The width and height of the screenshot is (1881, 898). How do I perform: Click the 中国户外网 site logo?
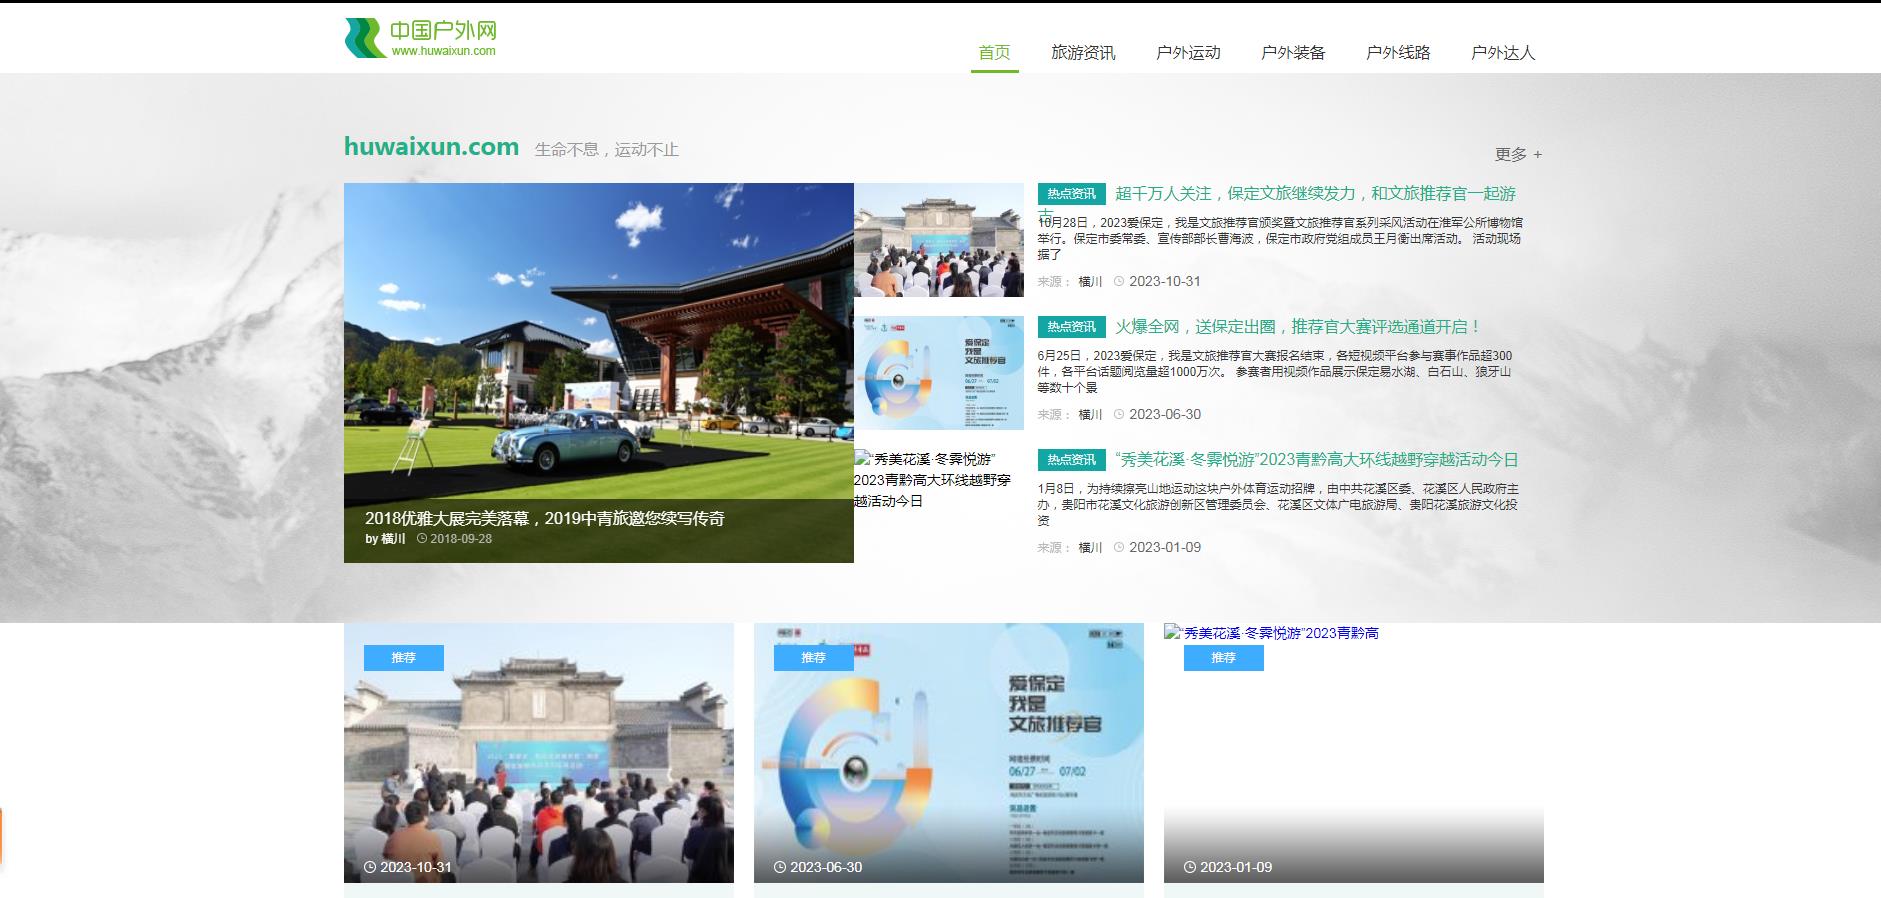point(421,38)
